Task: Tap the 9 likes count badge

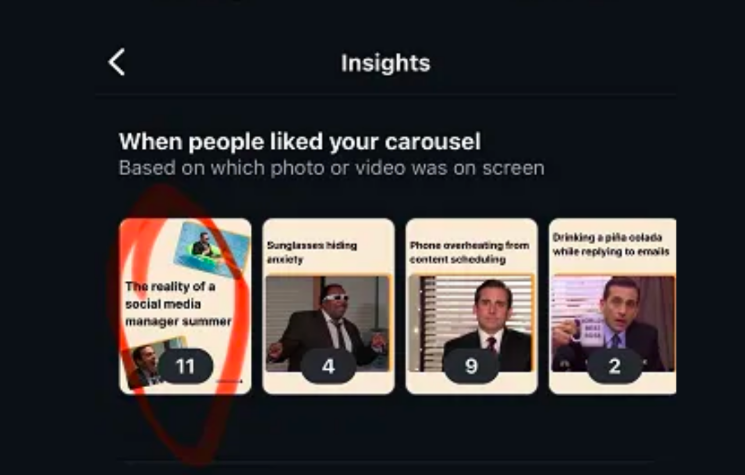Action: click(471, 366)
